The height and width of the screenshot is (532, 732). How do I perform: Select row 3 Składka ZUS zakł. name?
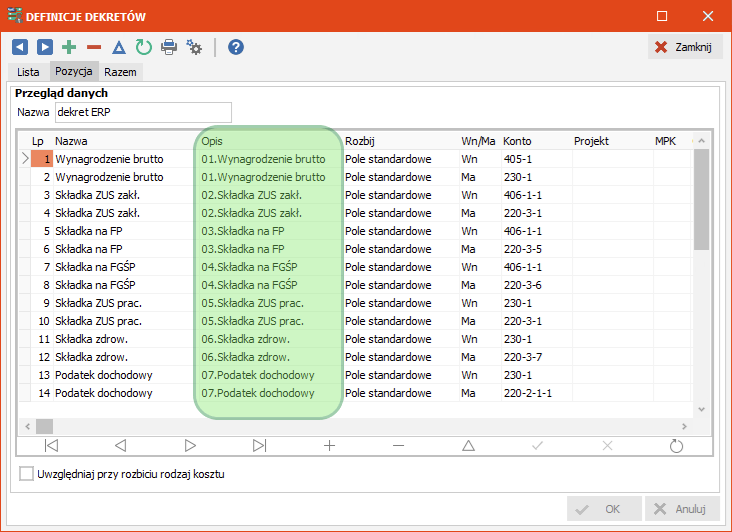[126, 195]
